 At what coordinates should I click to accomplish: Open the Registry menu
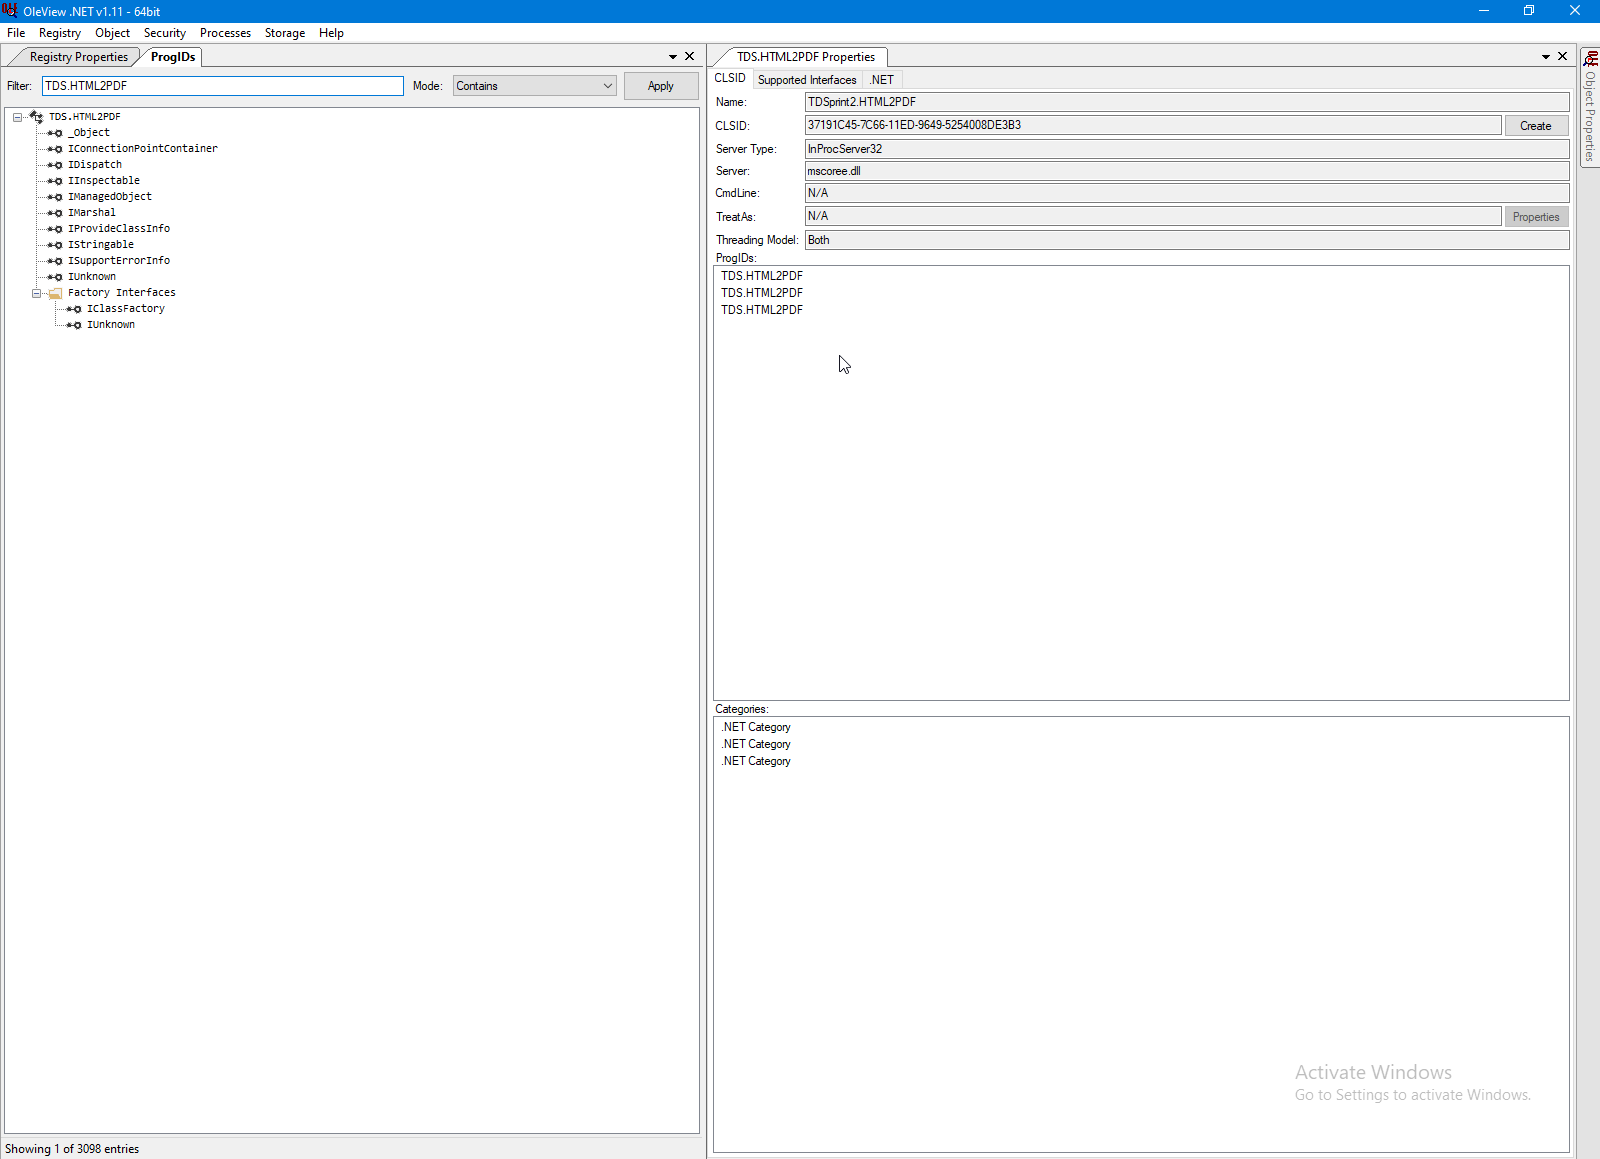coord(60,33)
